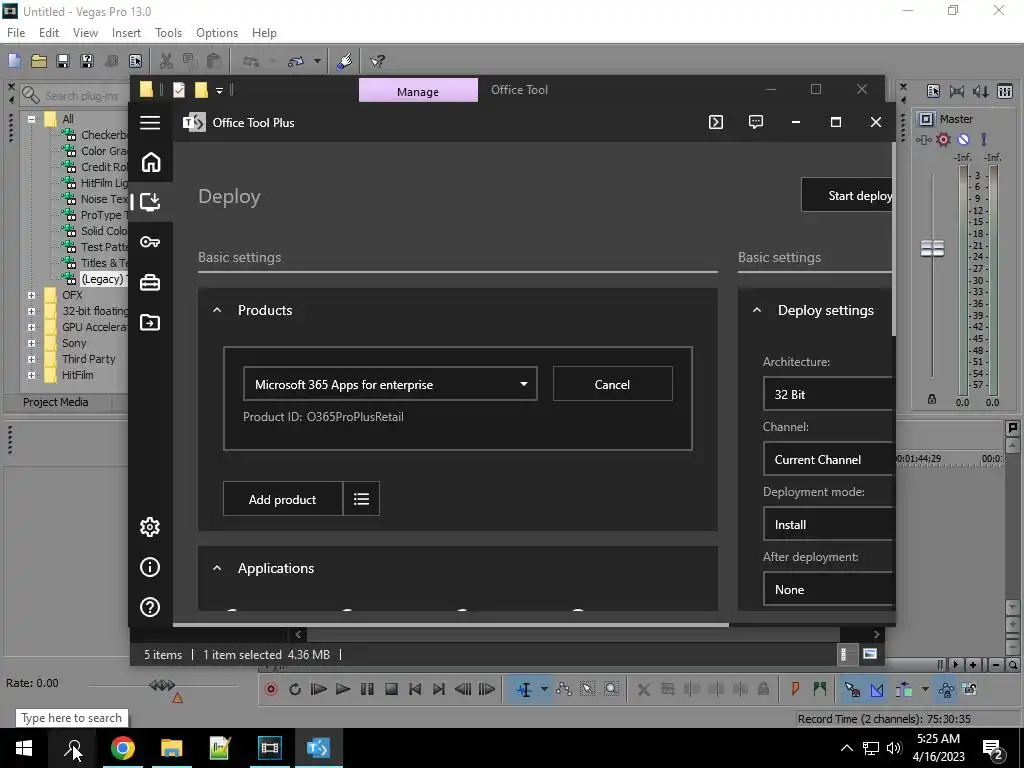Viewport: 1024px width, 768px height.
Task: Open After deployment None dropdown
Action: click(x=827, y=590)
